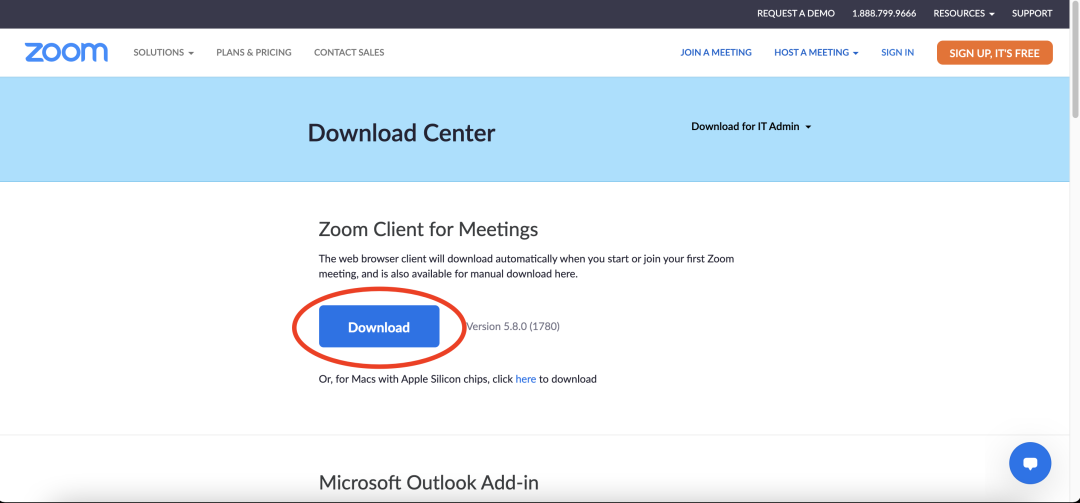
Task: Click the Download Center heading
Action: point(401,133)
